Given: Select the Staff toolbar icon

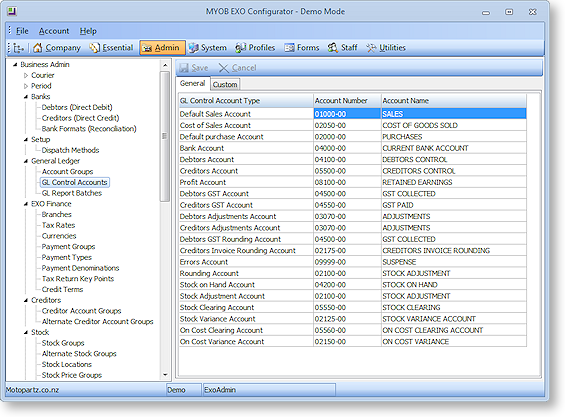Looking at the screenshot, I should 332,48.
